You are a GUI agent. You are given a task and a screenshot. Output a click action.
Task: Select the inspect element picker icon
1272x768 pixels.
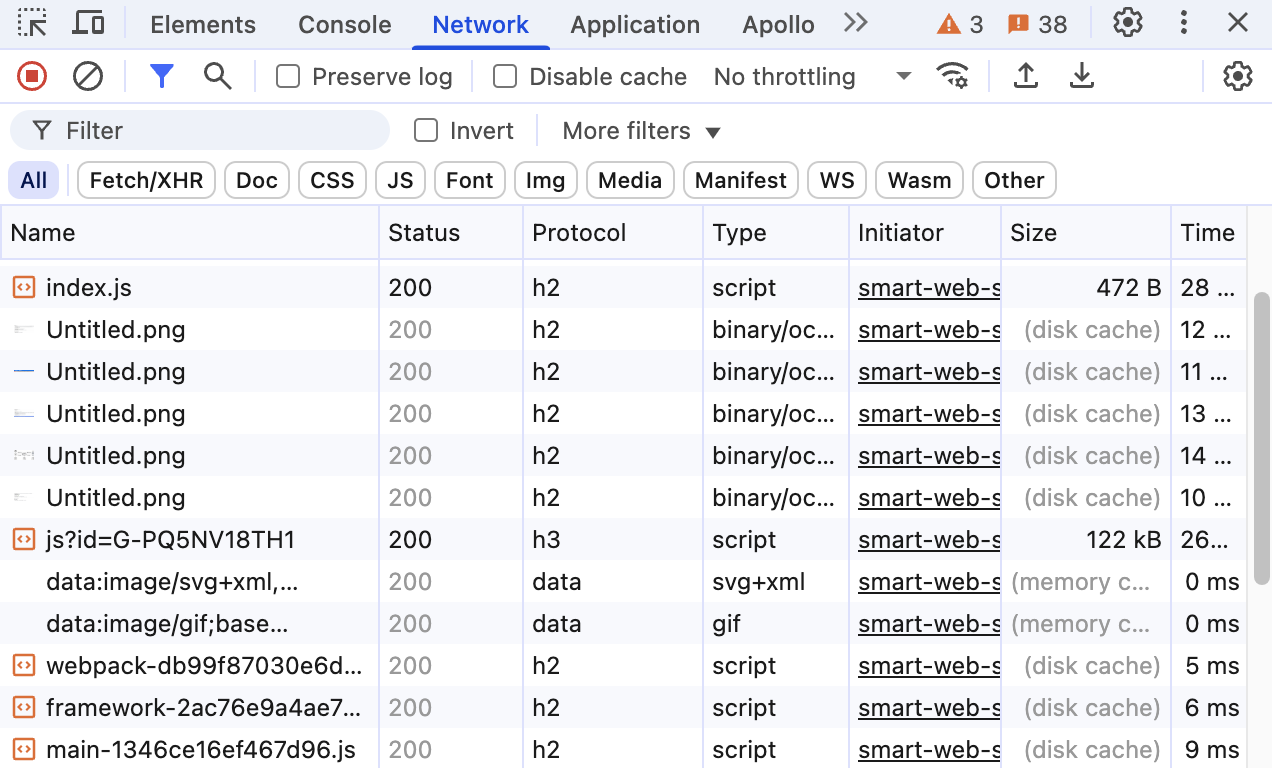point(32,23)
